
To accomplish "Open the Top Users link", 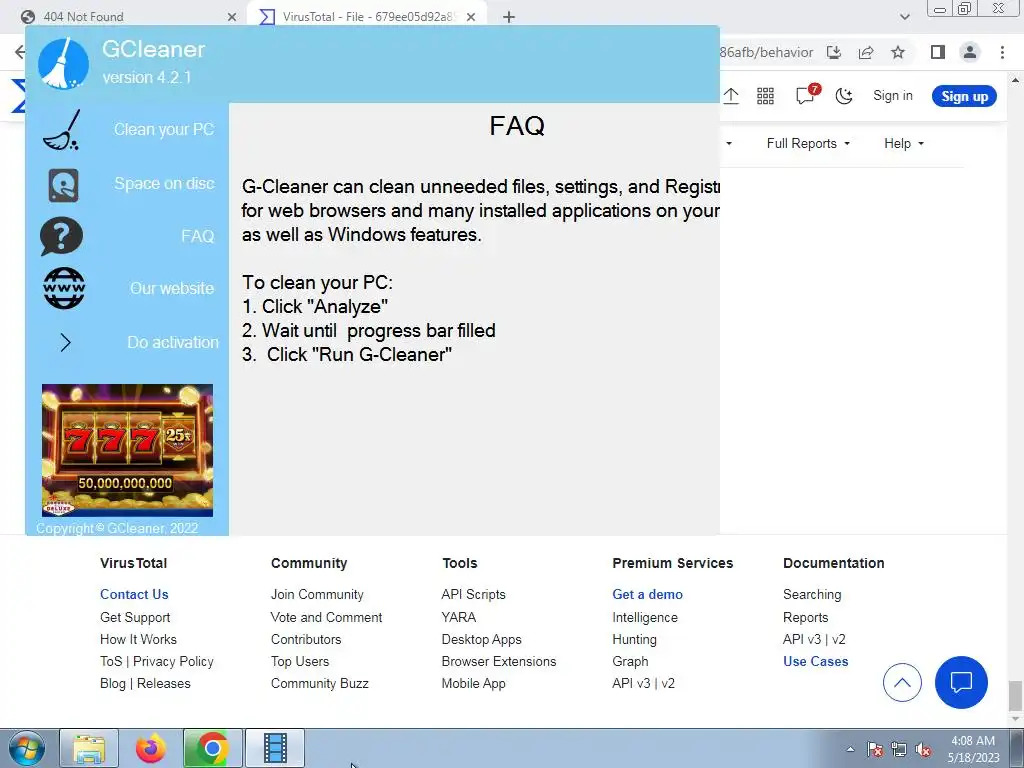I will 300,661.
